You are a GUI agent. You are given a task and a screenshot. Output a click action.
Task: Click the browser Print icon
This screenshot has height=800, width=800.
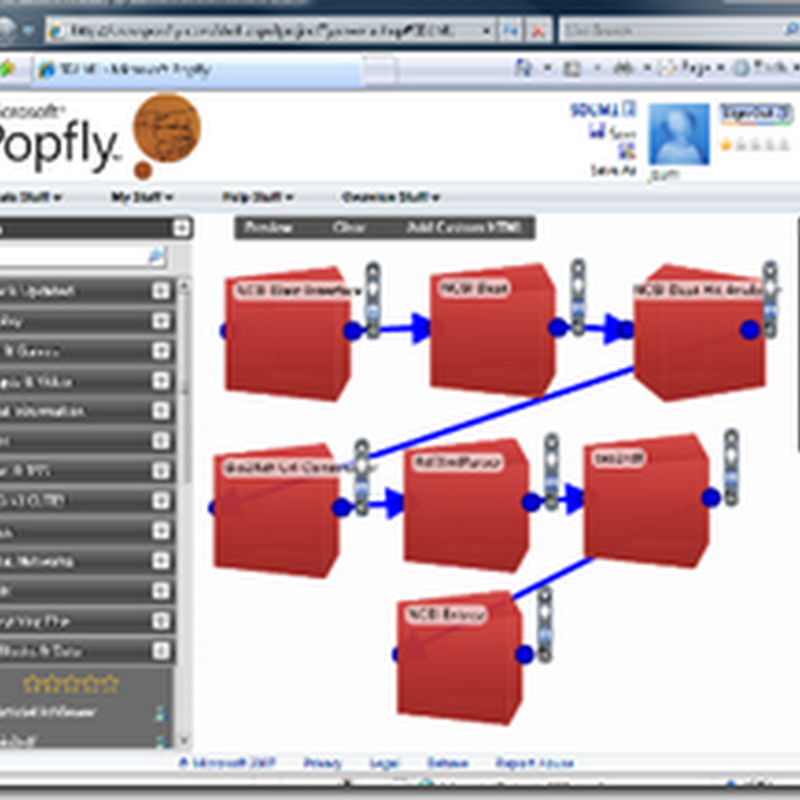coord(623,67)
